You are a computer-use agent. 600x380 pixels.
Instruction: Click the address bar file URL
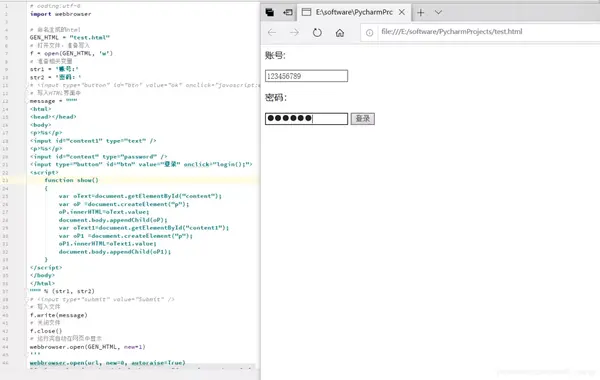(x=452, y=32)
